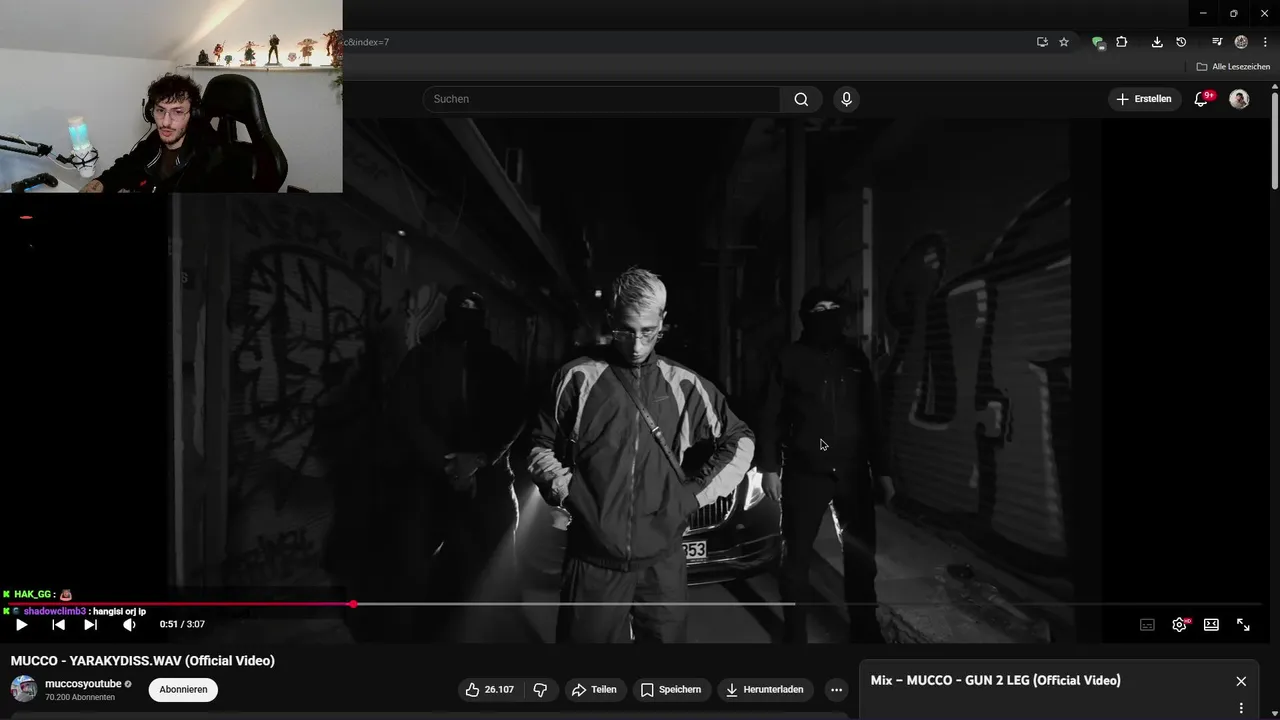The height and width of the screenshot is (720, 1280).
Task: Open browser history clock icon
Action: 1181,42
